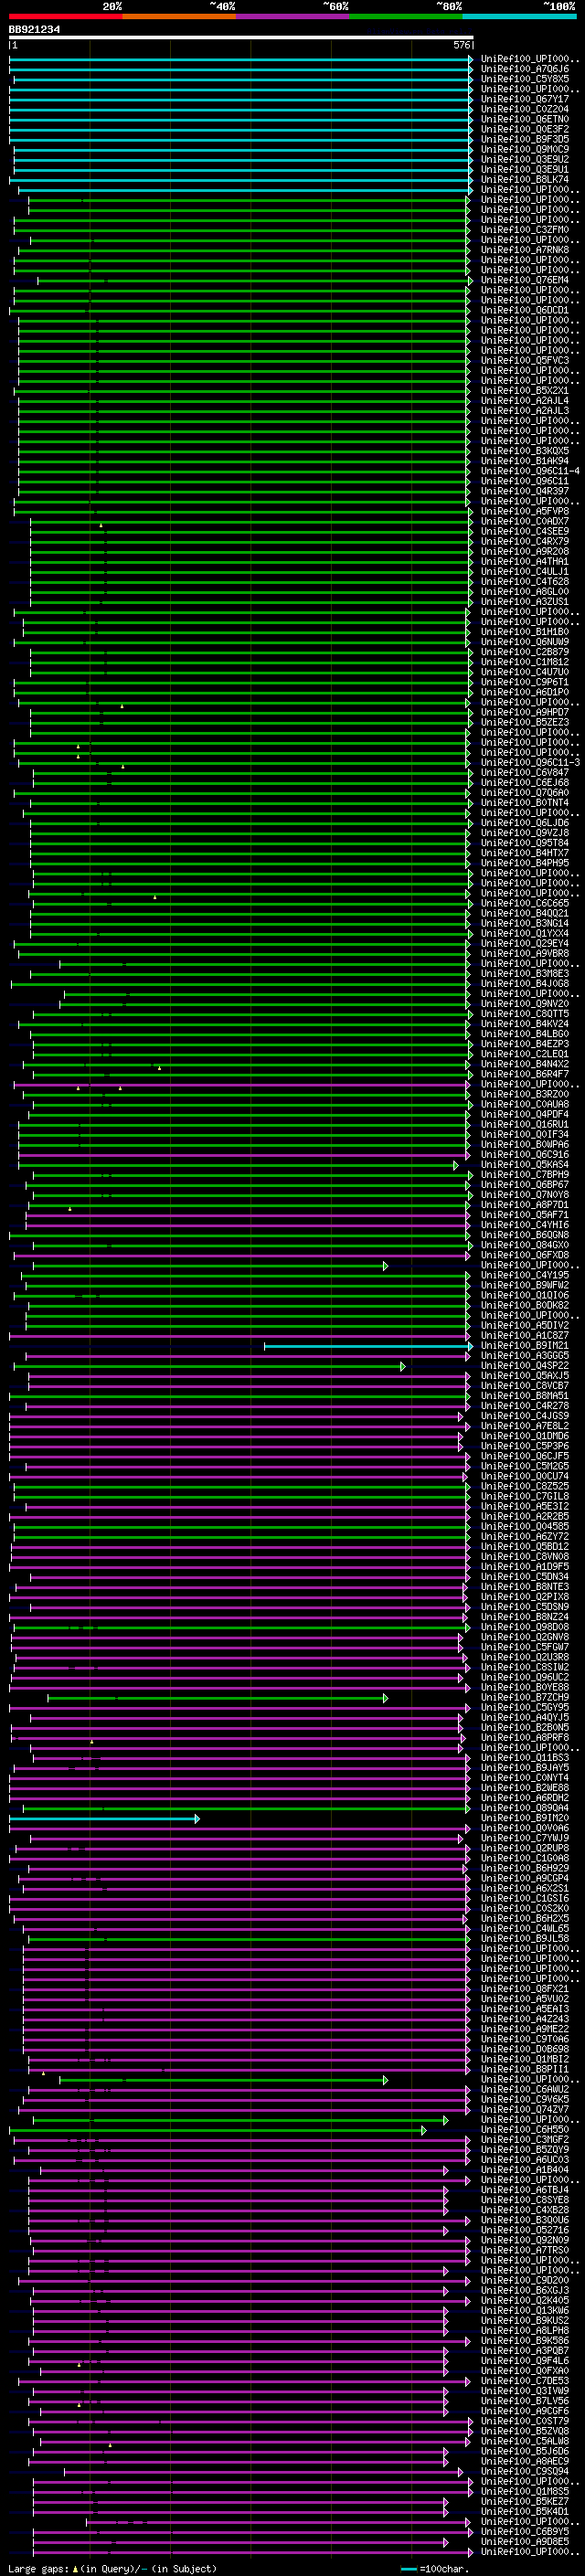Screen dimensions: 585x2576
Task: Select the UniRef100_B6XGJ3 label
Action: (525, 2290)
